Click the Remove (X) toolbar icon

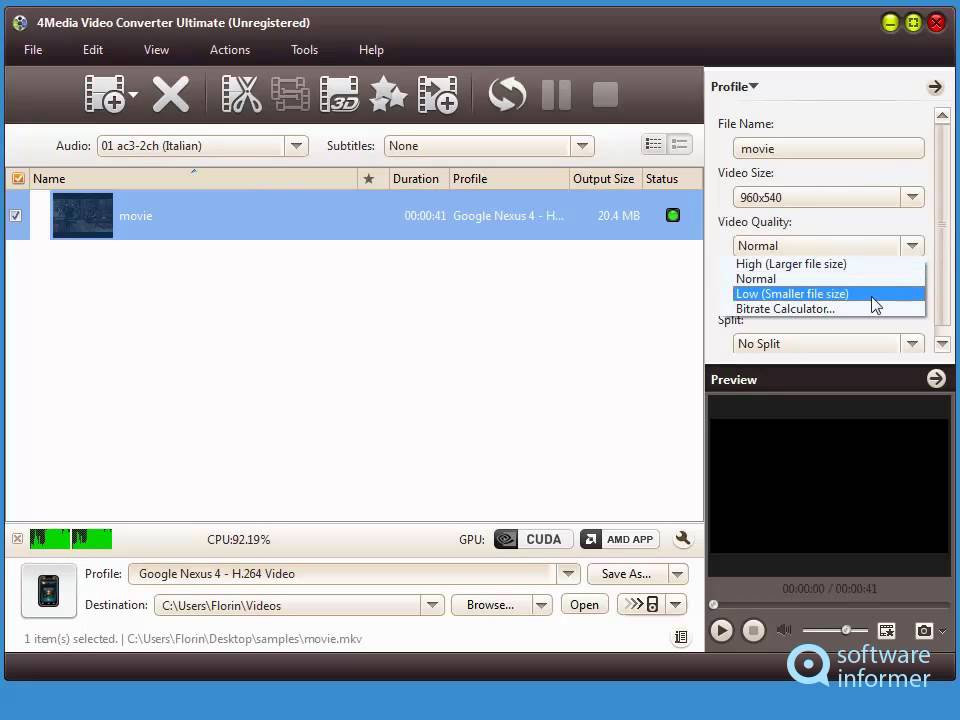[x=171, y=94]
